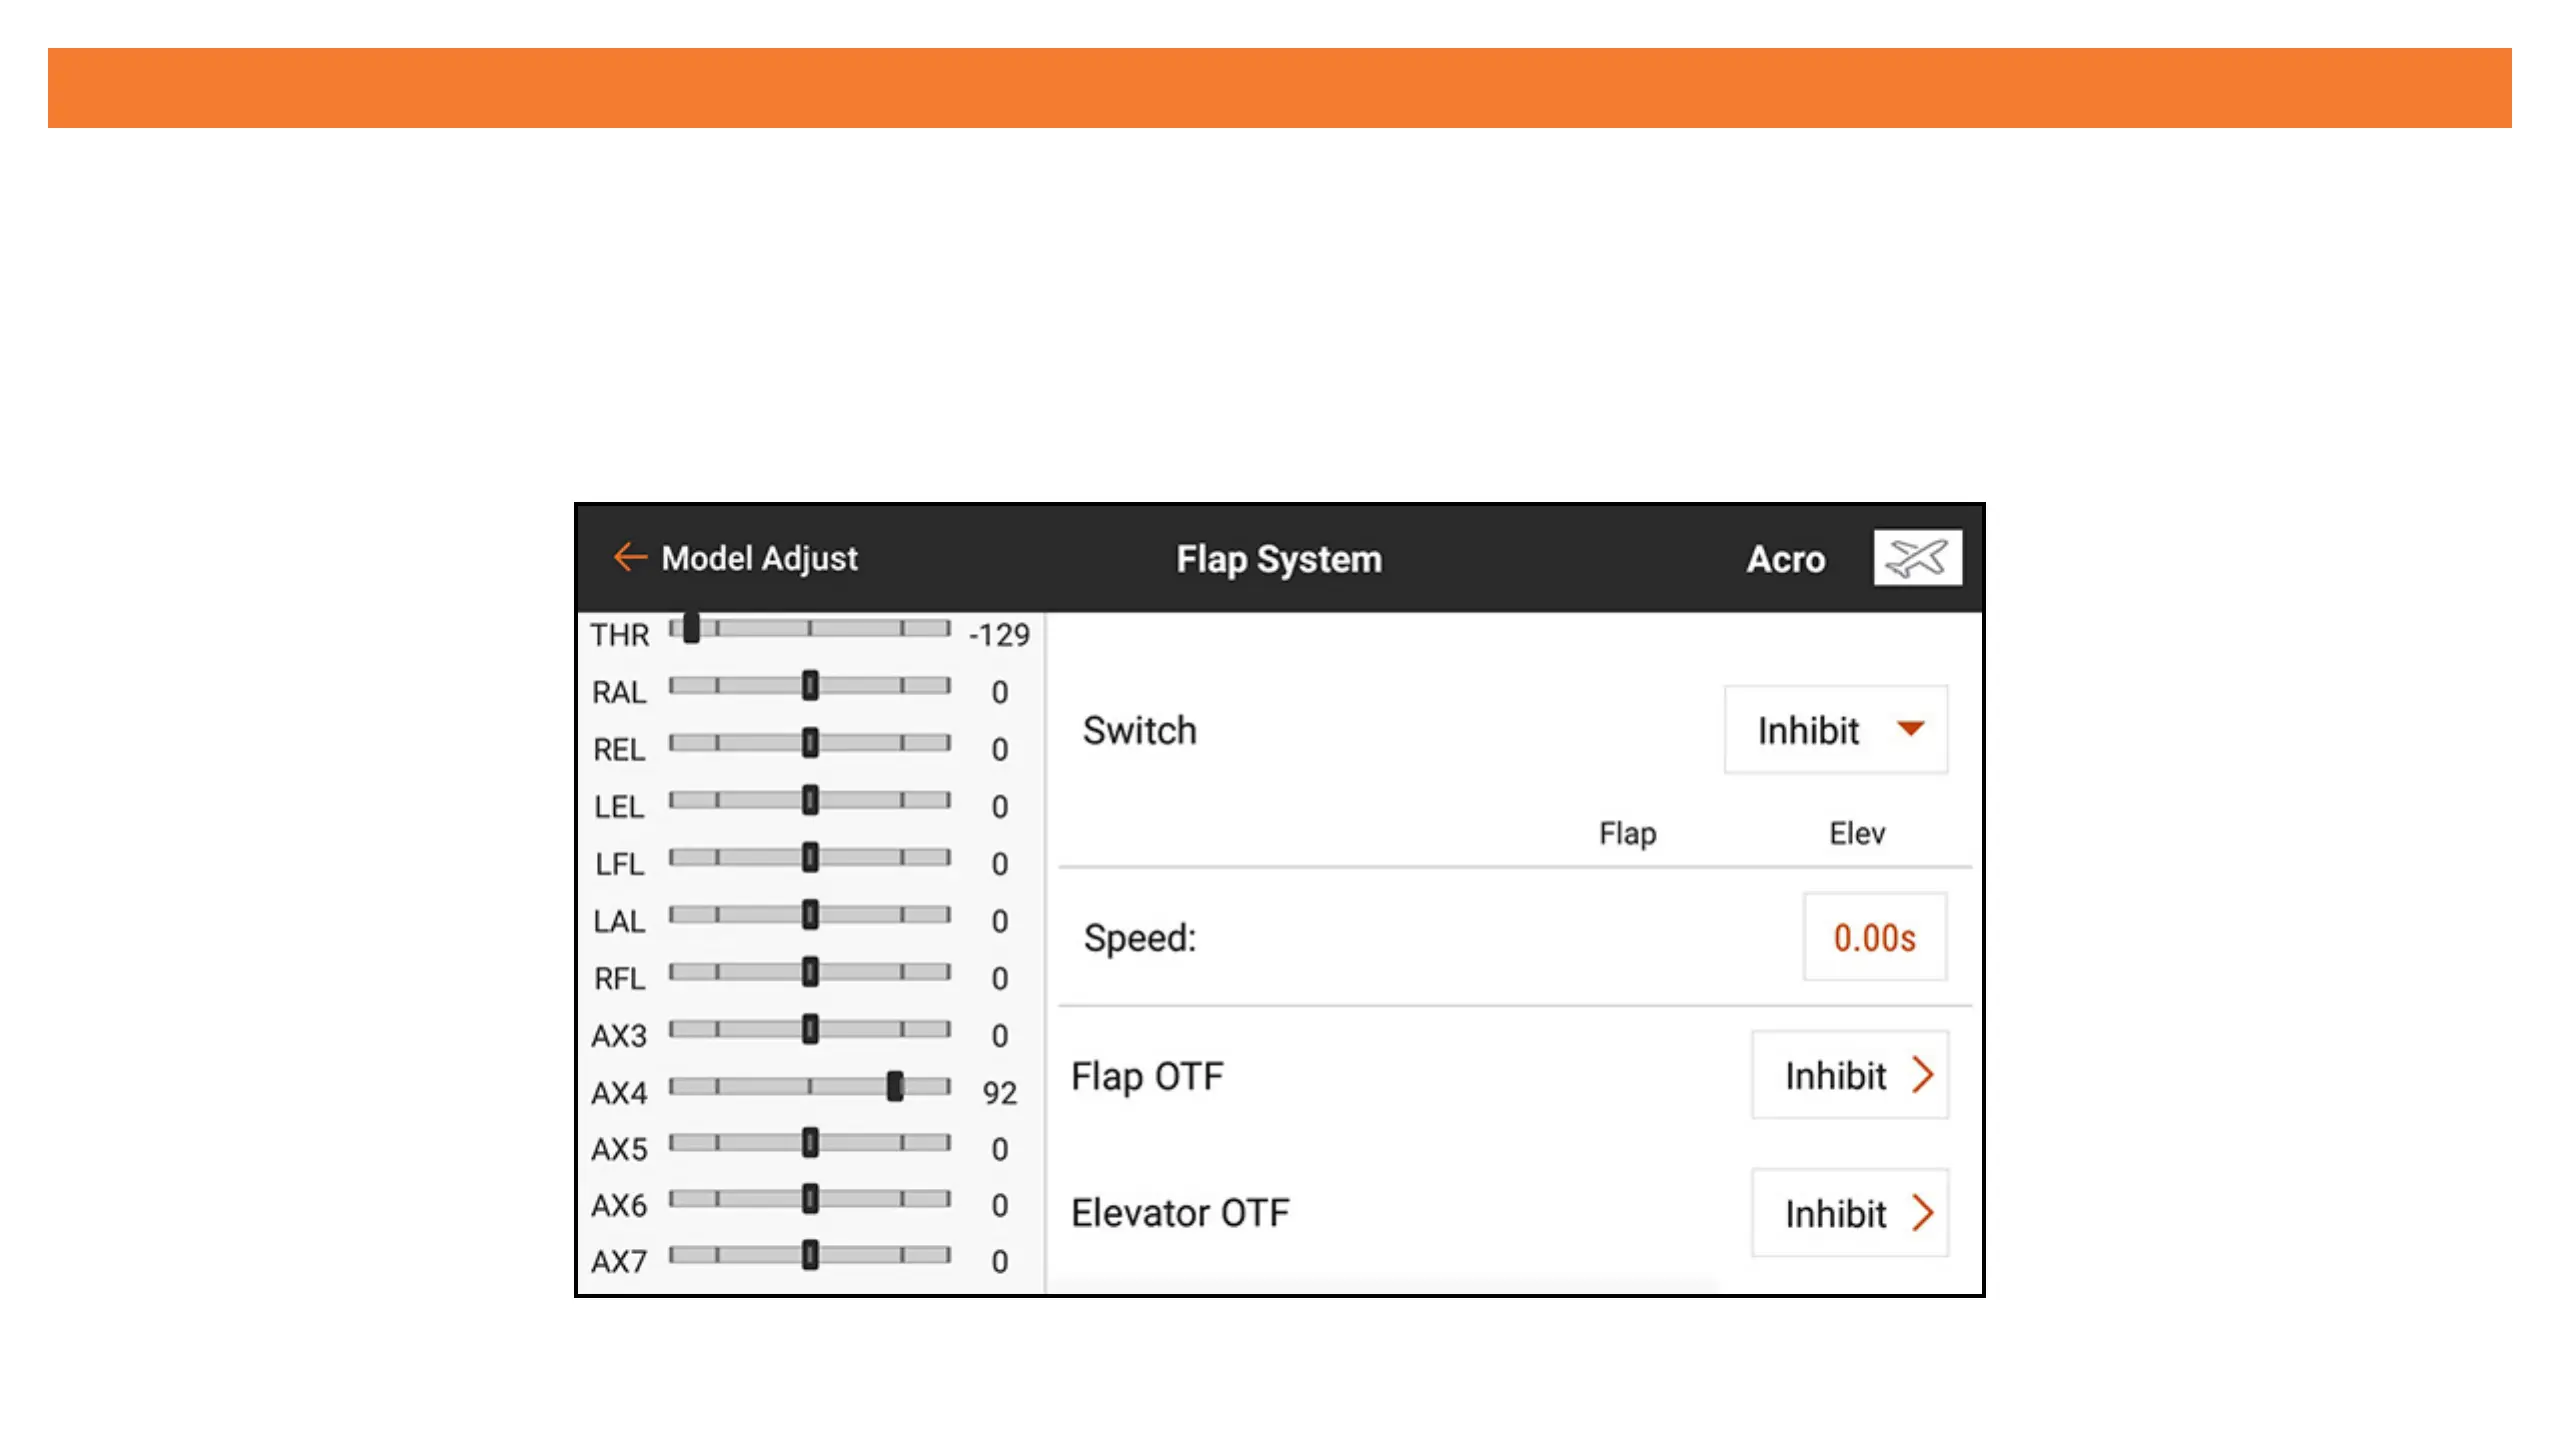Go back to Model Adjust with arrow

[629, 557]
